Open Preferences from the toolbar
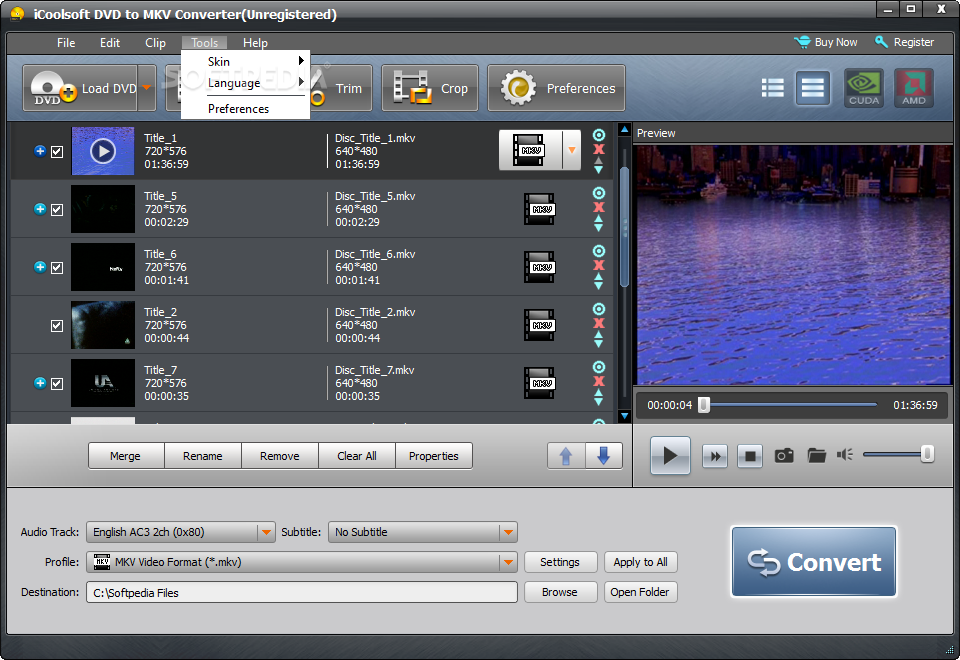960x660 pixels. click(556, 88)
